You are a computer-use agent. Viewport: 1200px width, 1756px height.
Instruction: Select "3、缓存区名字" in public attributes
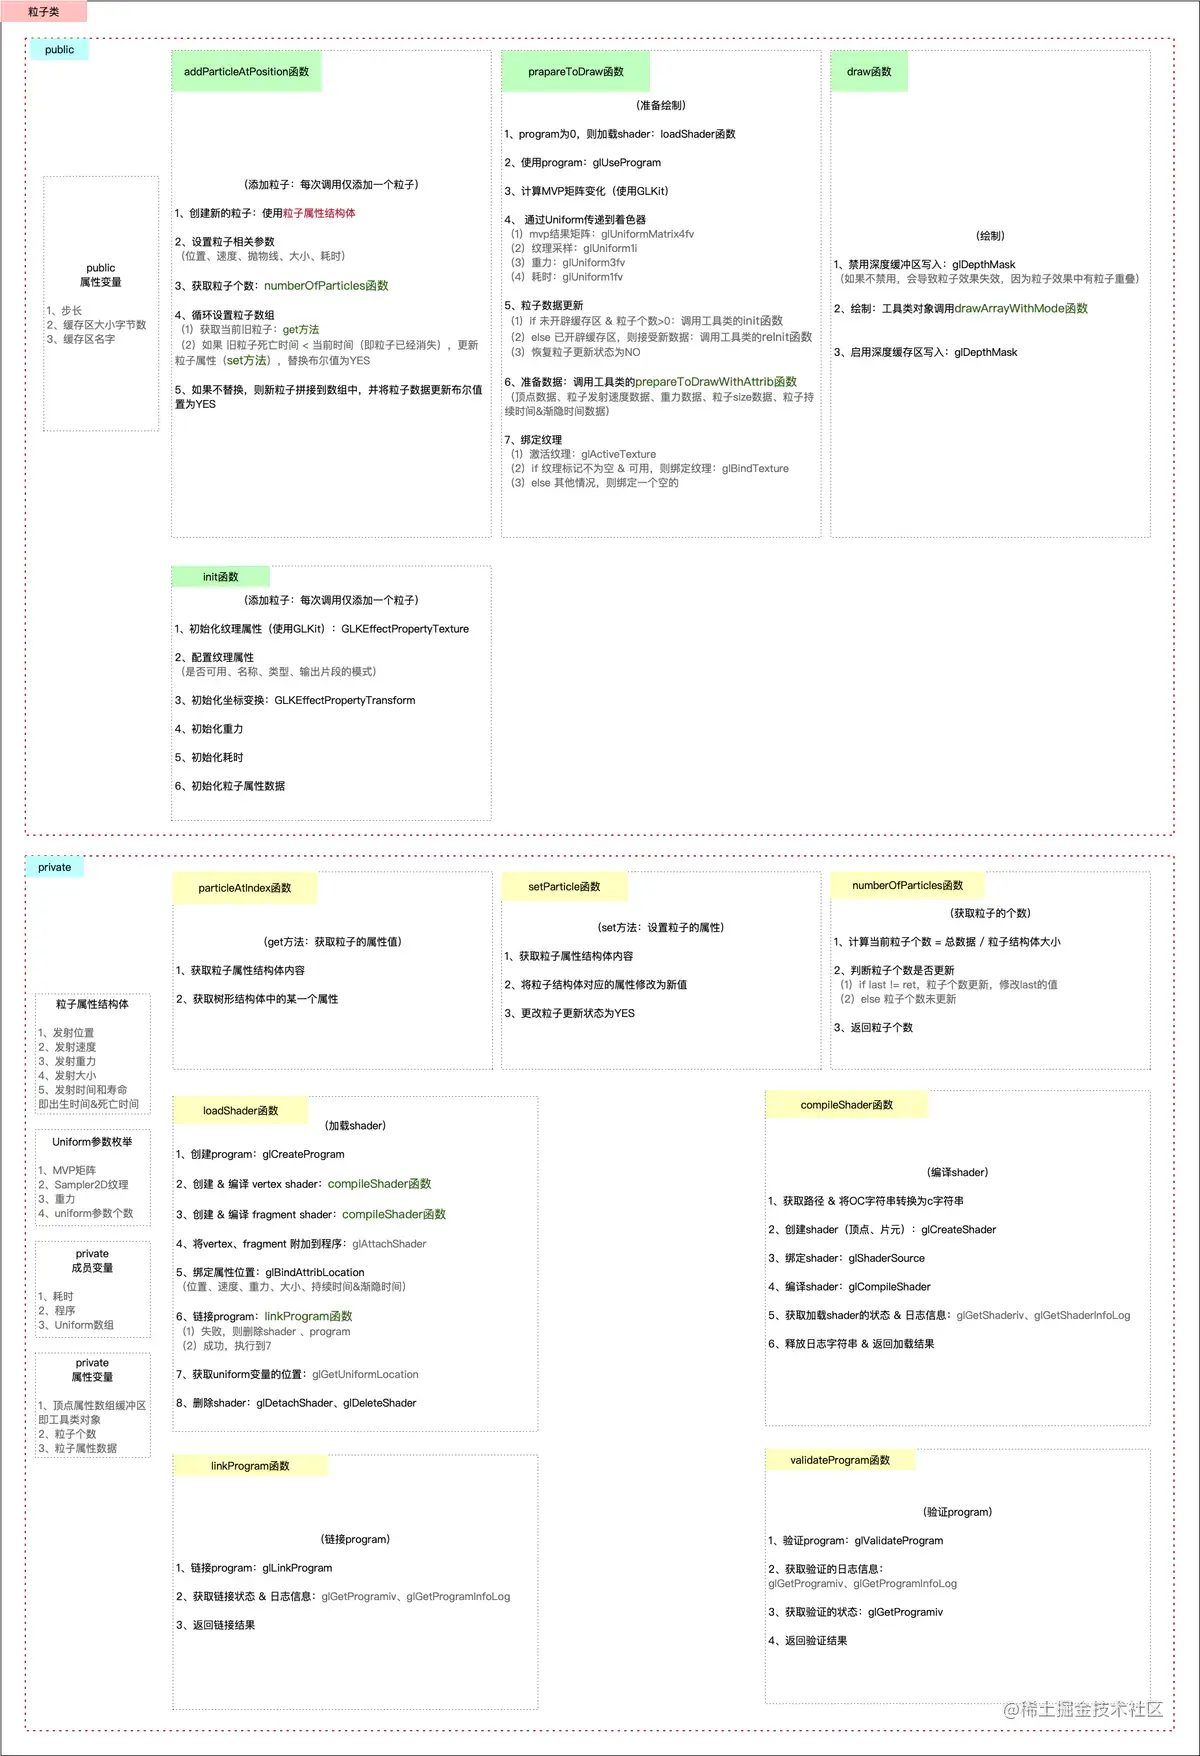pyautogui.click(x=80, y=339)
